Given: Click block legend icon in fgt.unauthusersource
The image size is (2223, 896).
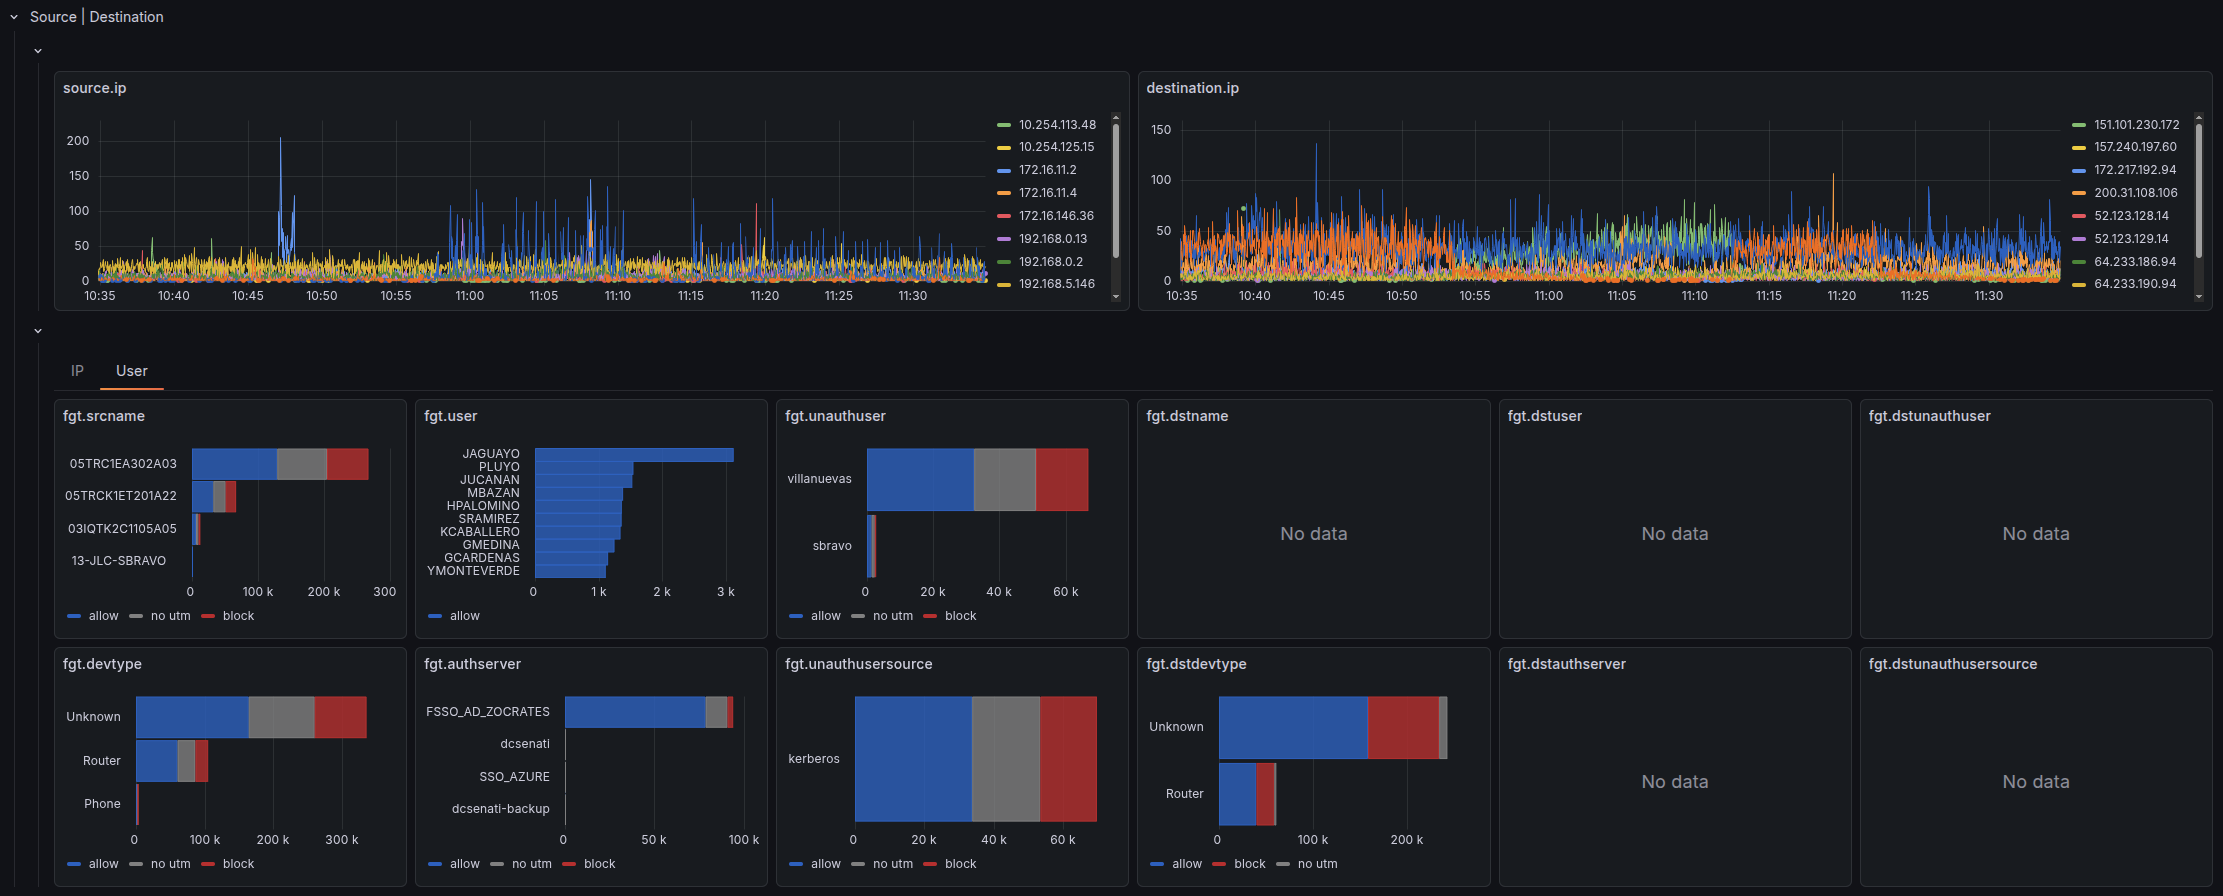Looking at the screenshot, I should pos(930,864).
